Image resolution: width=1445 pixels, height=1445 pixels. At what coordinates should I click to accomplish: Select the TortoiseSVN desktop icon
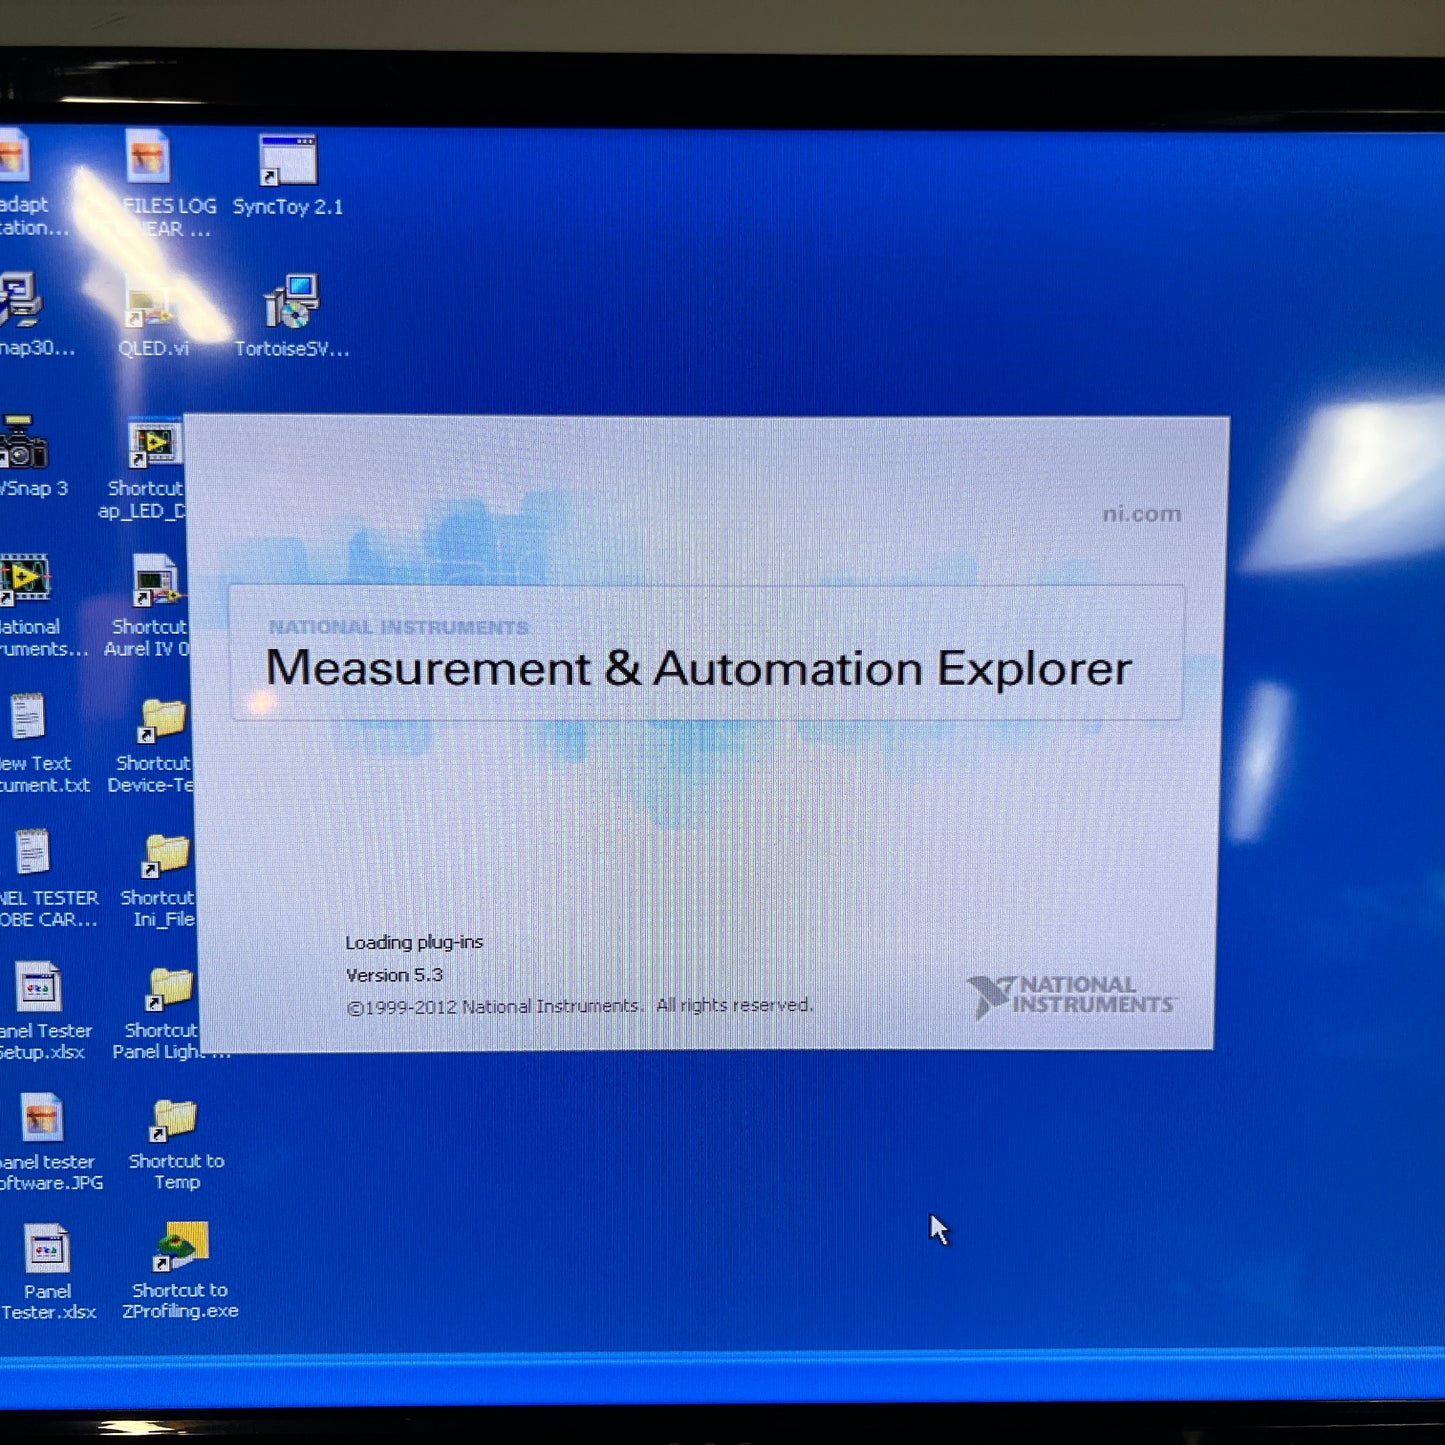click(292, 302)
